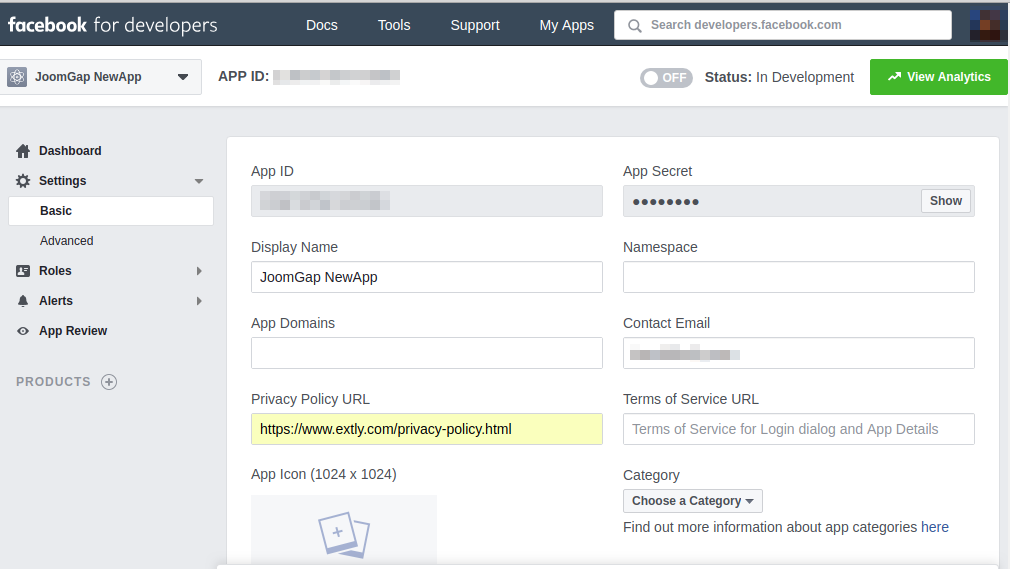Screen dimensions: 1010x569
Task: Click the Status: In Development text
Action: point(779,77)
